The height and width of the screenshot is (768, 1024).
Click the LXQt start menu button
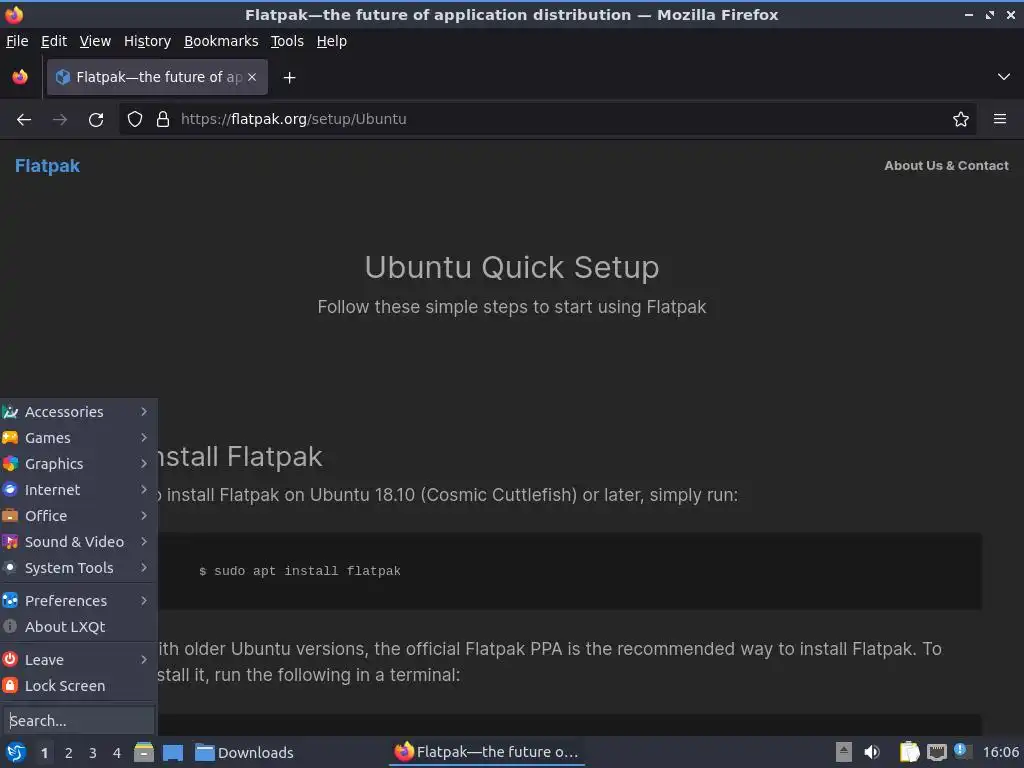[x=16, y=753]
